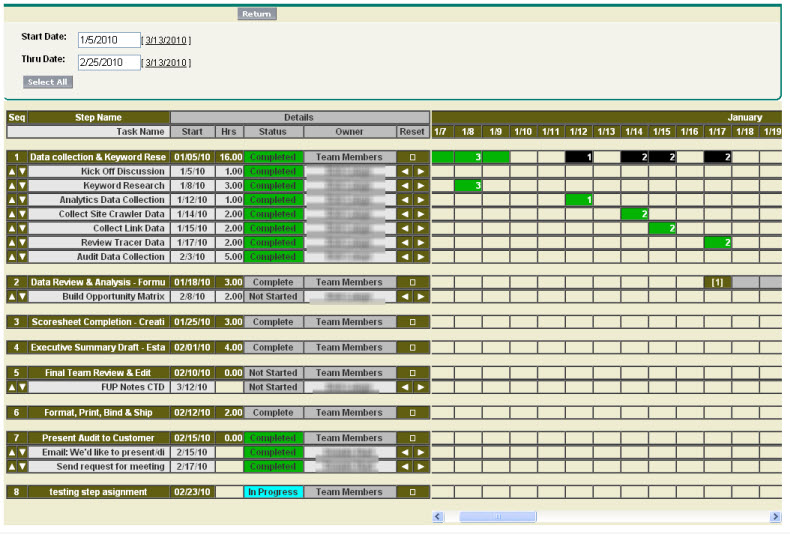Click into the Start Date field
Screen dimensions: 790x537
click(x=109, y=40)
